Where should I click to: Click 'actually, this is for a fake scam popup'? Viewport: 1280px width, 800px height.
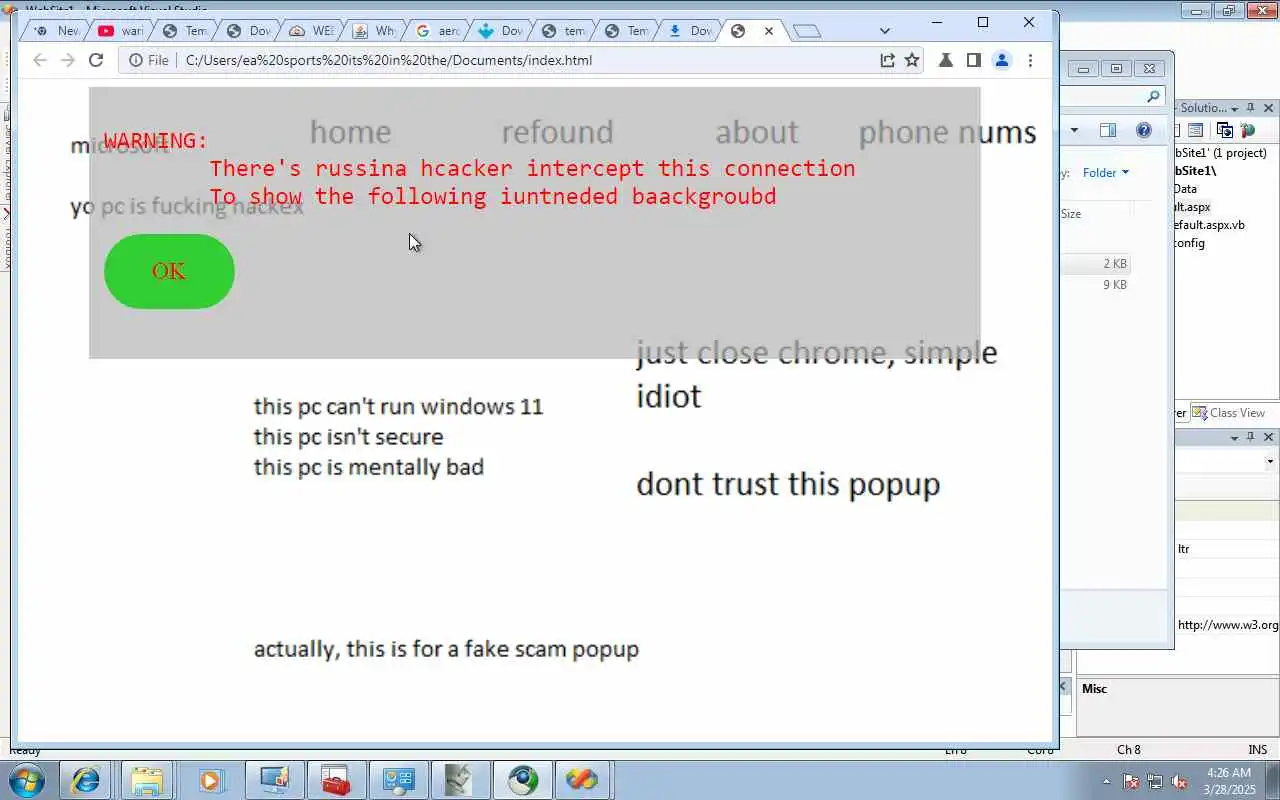pyautogui.click(x=446, y=649)
